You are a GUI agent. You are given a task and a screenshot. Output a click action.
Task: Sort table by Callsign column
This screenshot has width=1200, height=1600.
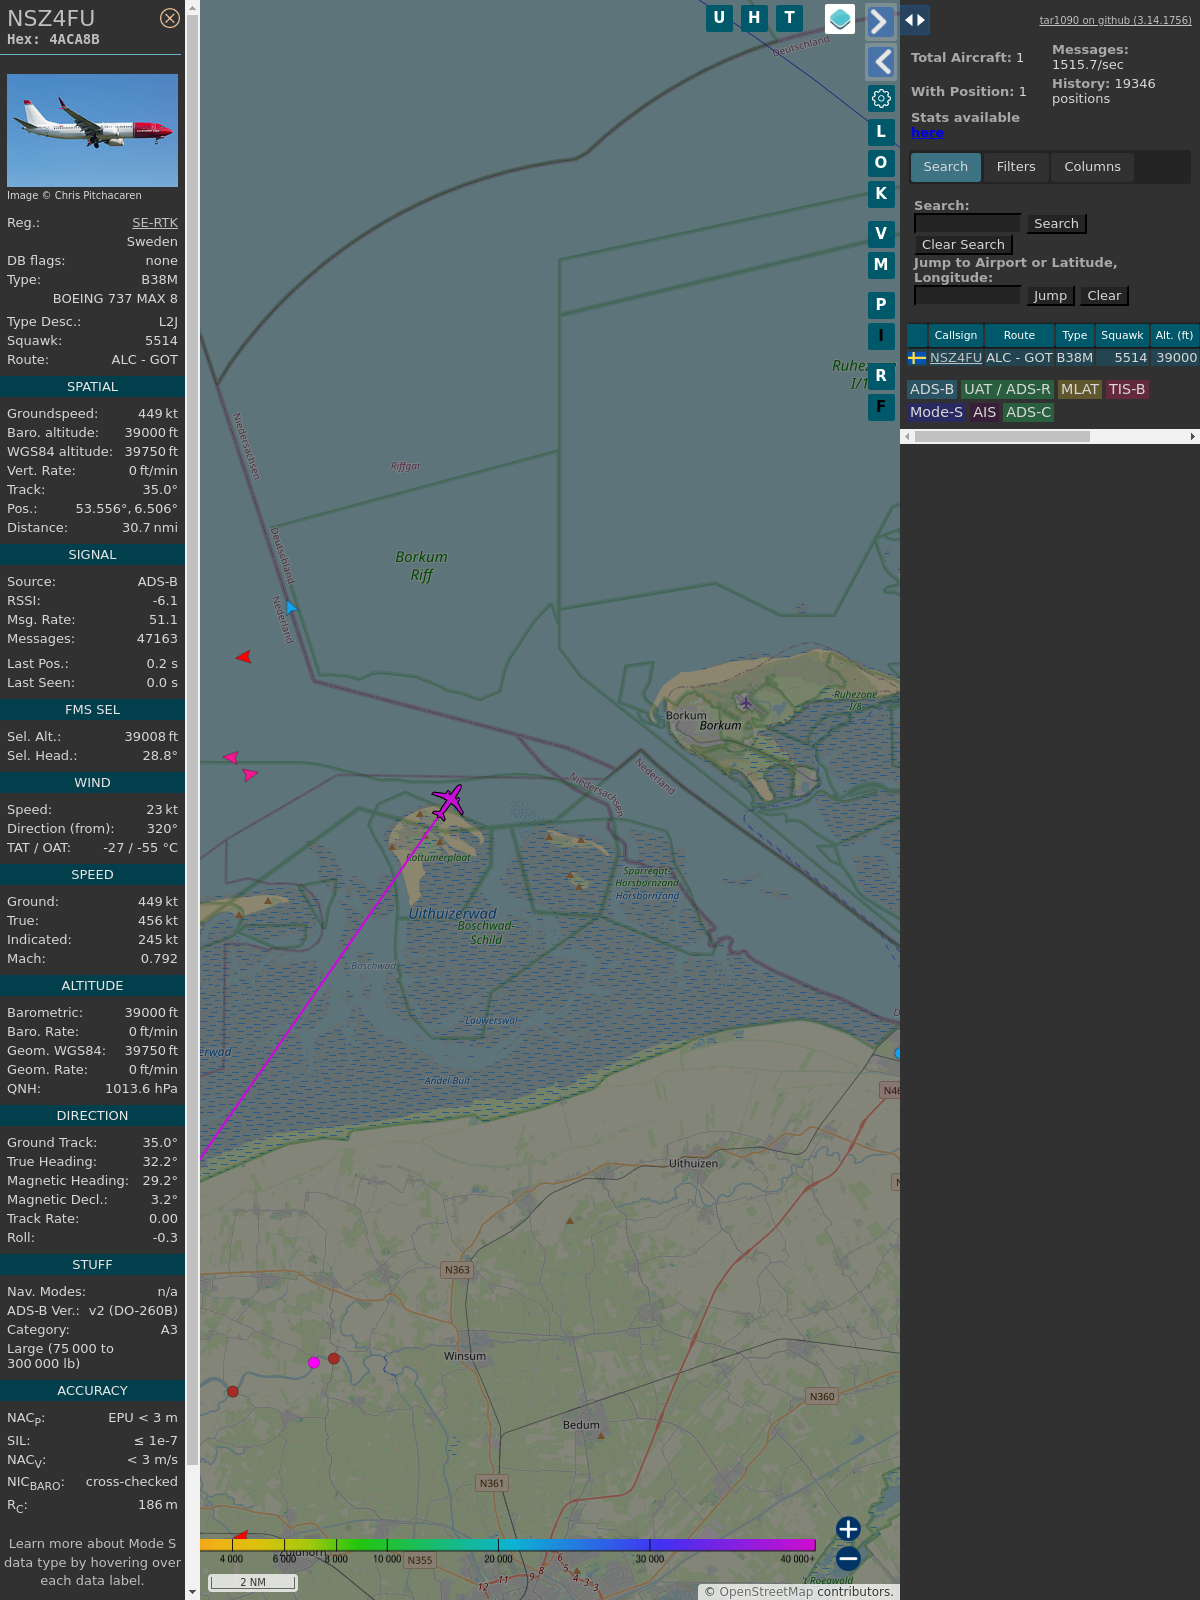956,336
